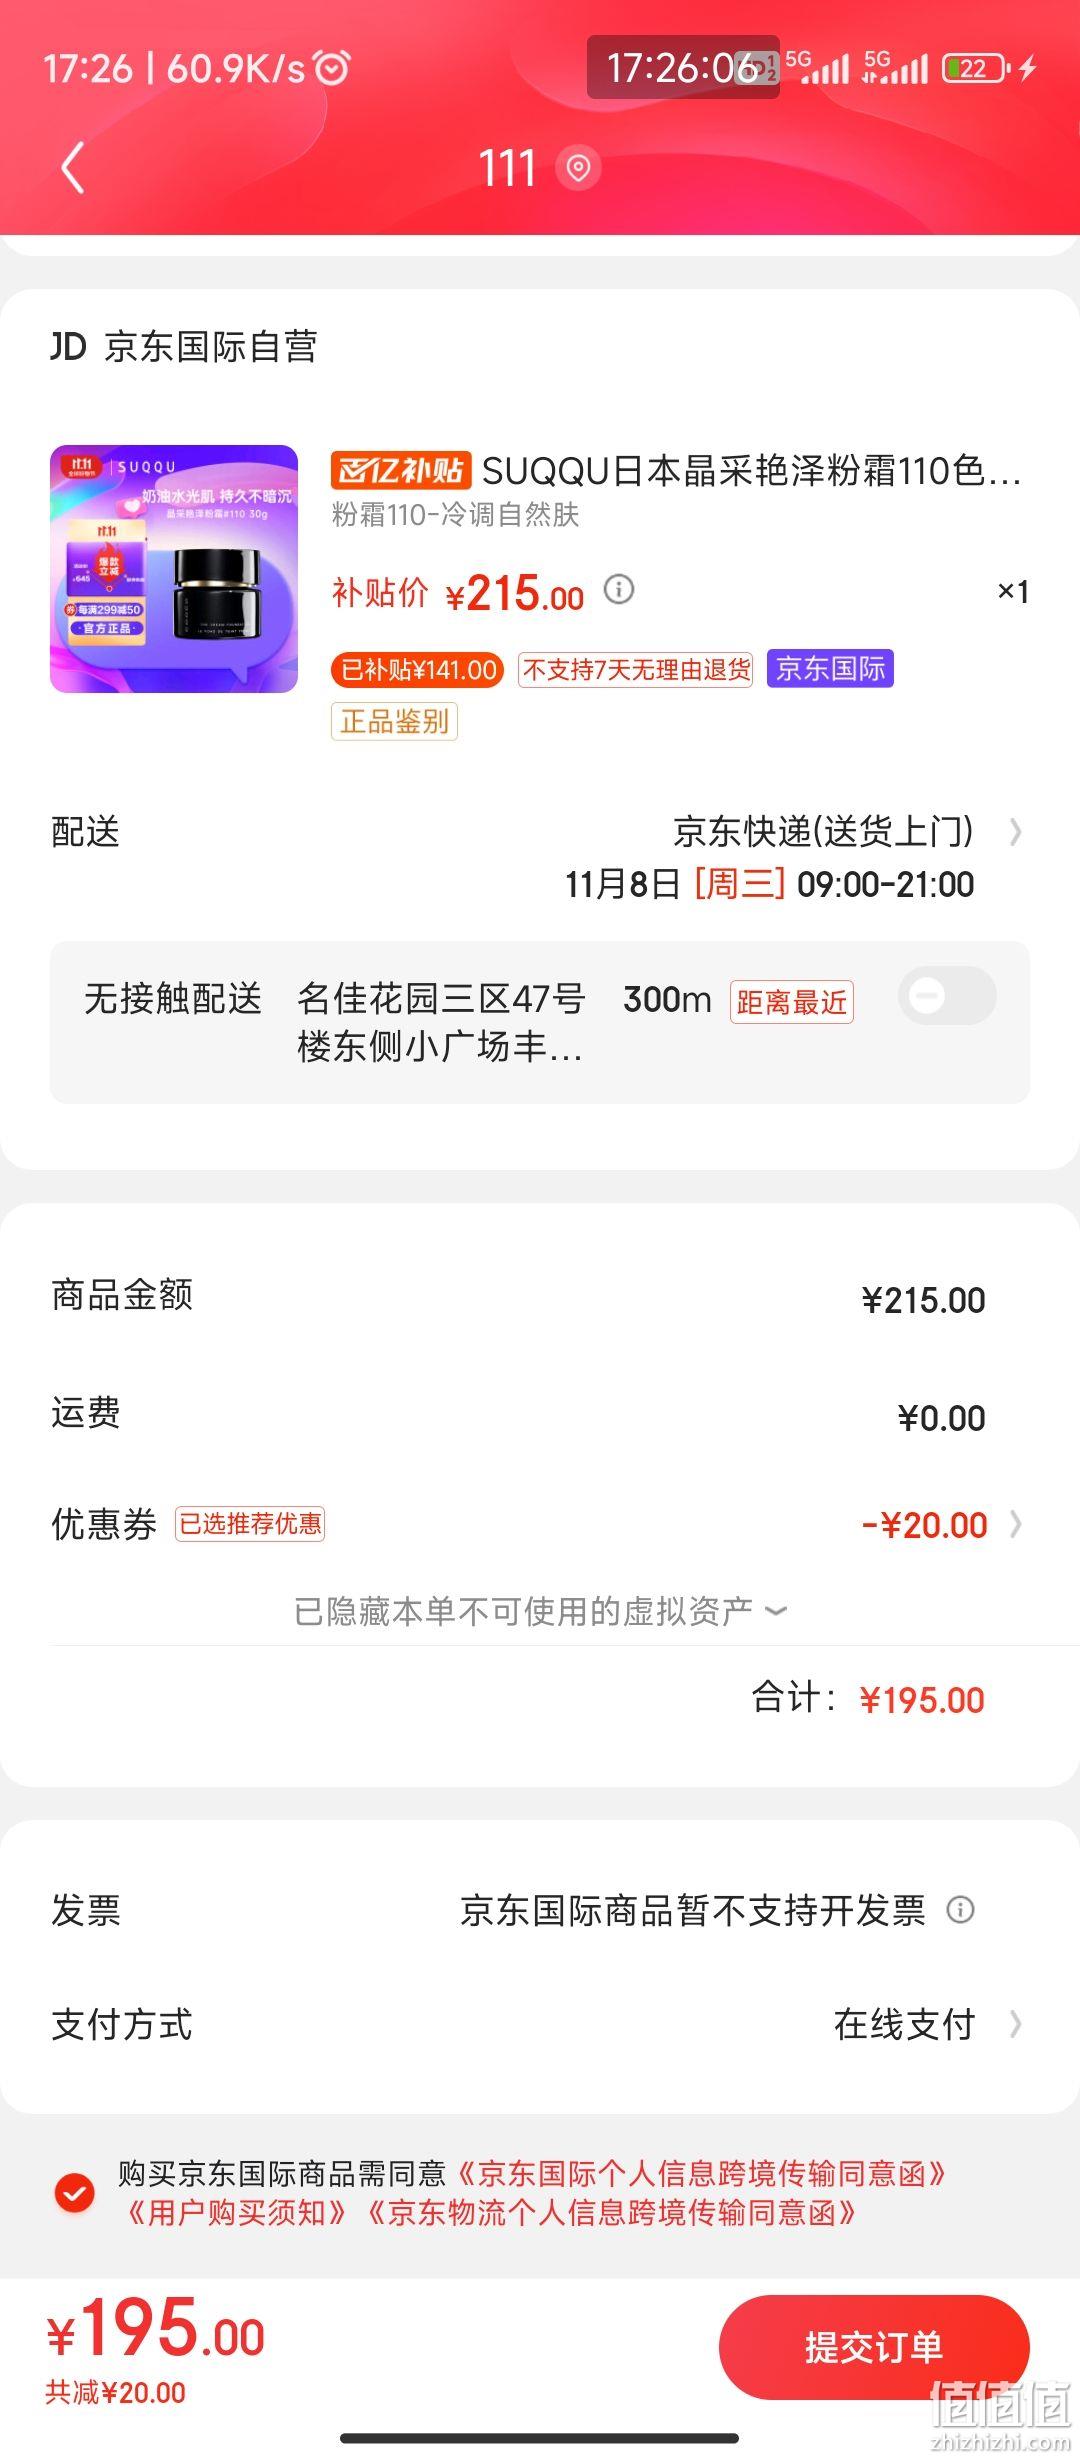The width and height of the screenshot is (1080, 2460).
Task: Open the 京东国际自营 store header
Action: pyautogui.click(x=184, y=347)
